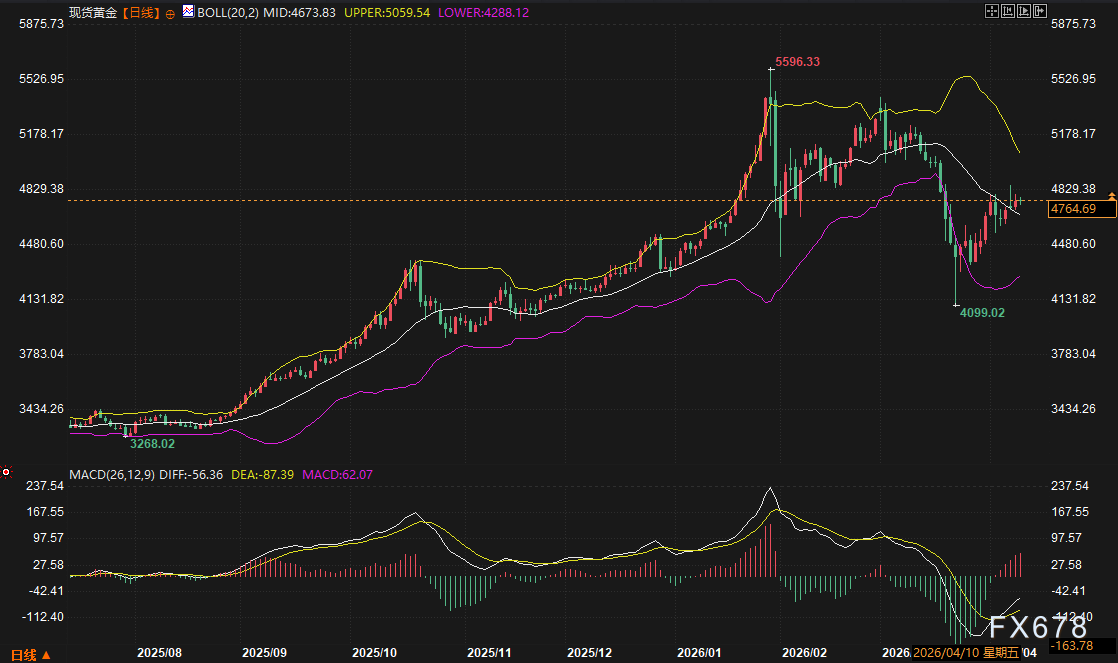Click the 4099.02 low price label
The height and width of the screenshot is (663, 1118).
coord(982,313)
